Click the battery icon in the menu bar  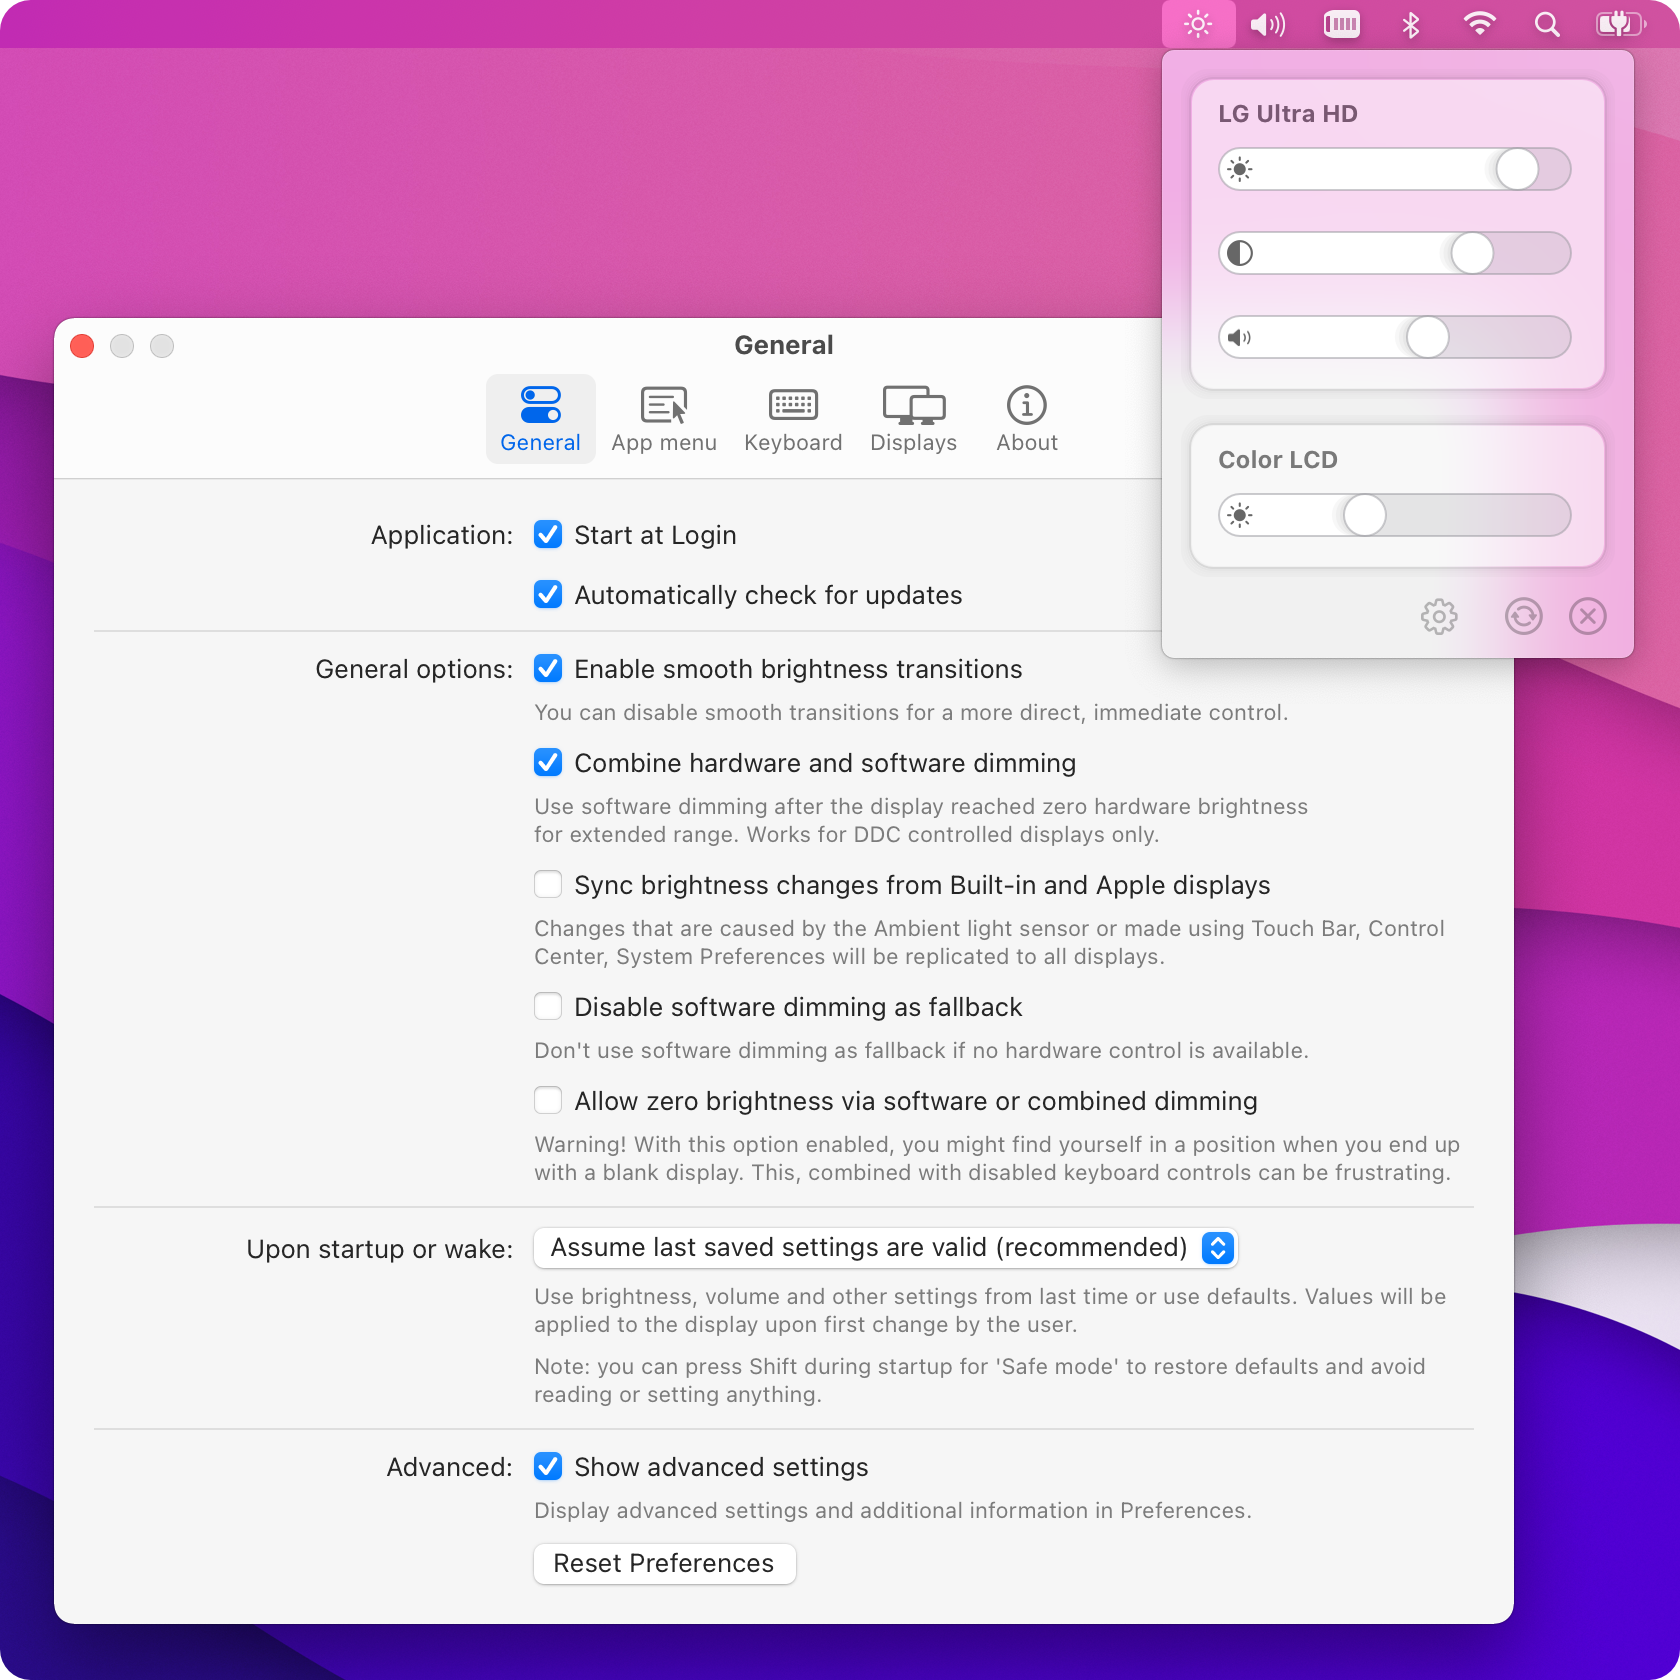point(1620,23)
